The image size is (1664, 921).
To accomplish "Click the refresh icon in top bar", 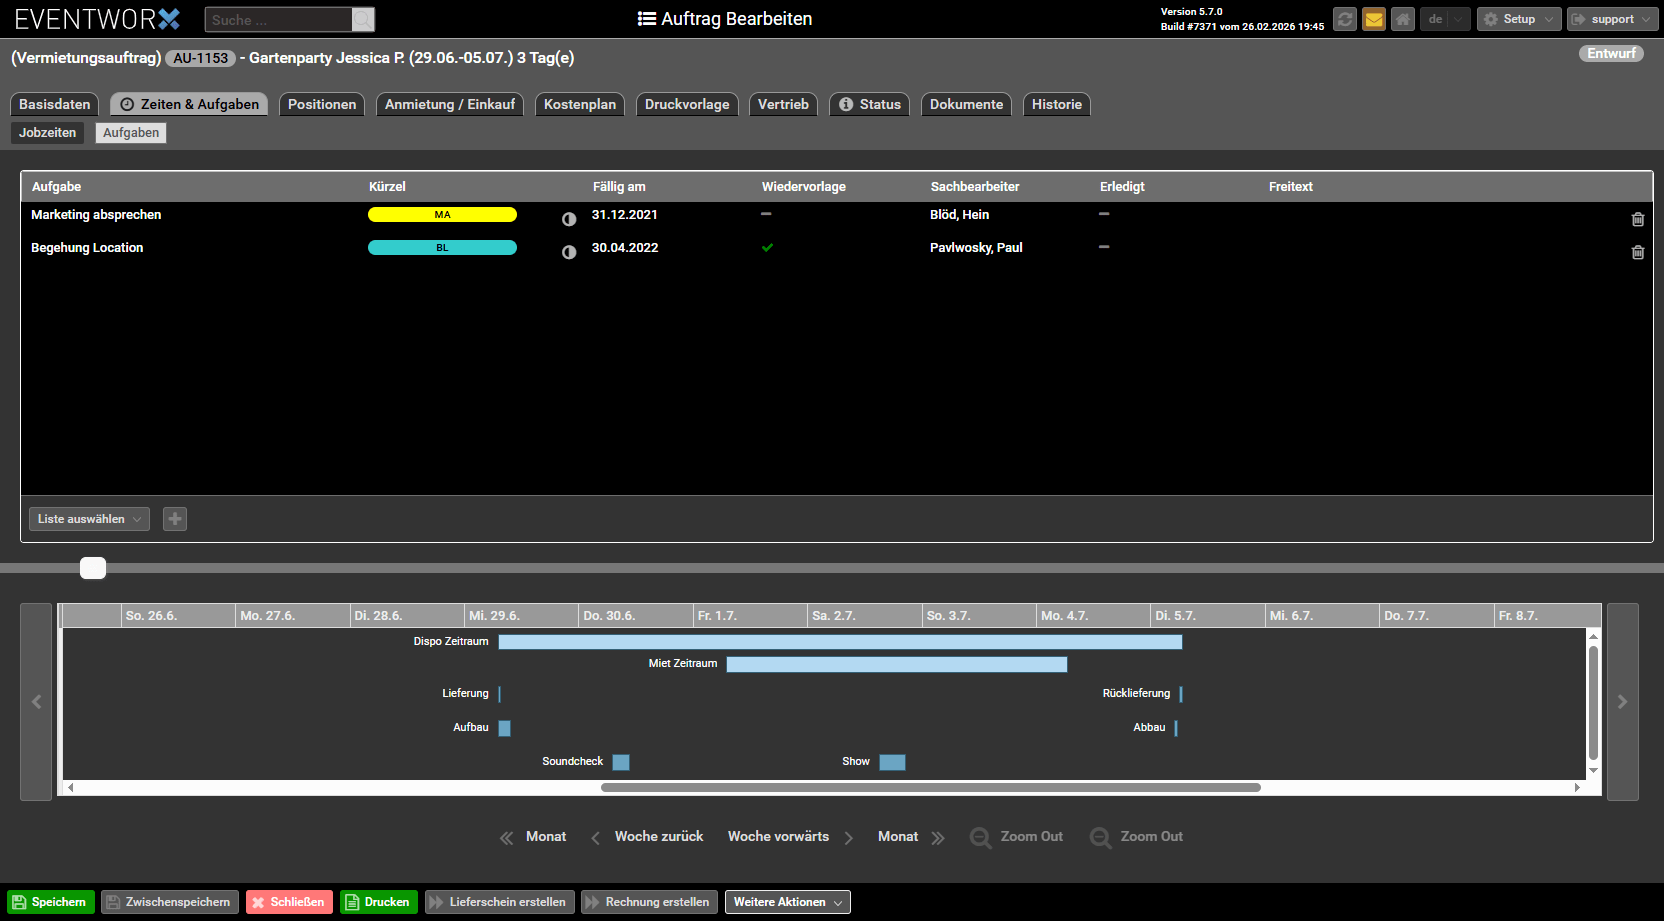I will click(1345, 19).
